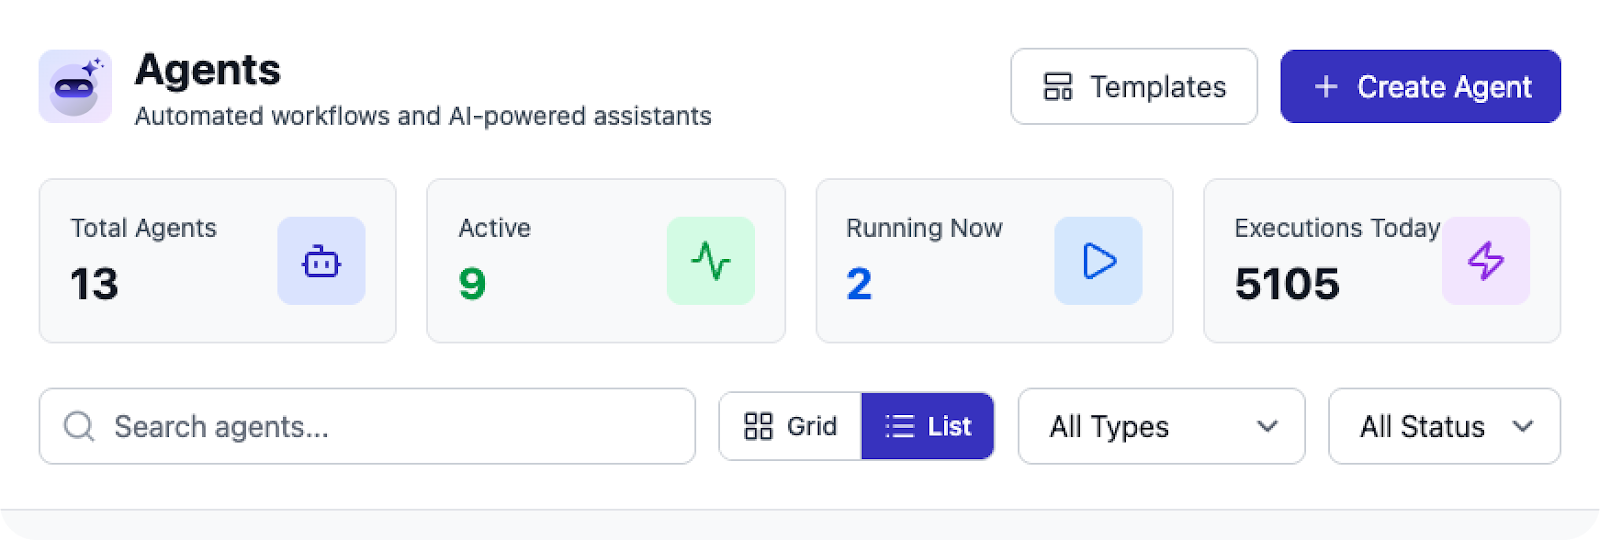Viewport: 1600px width, 540px height.
Task: Select the List view toggle
Action: (928, 426)
